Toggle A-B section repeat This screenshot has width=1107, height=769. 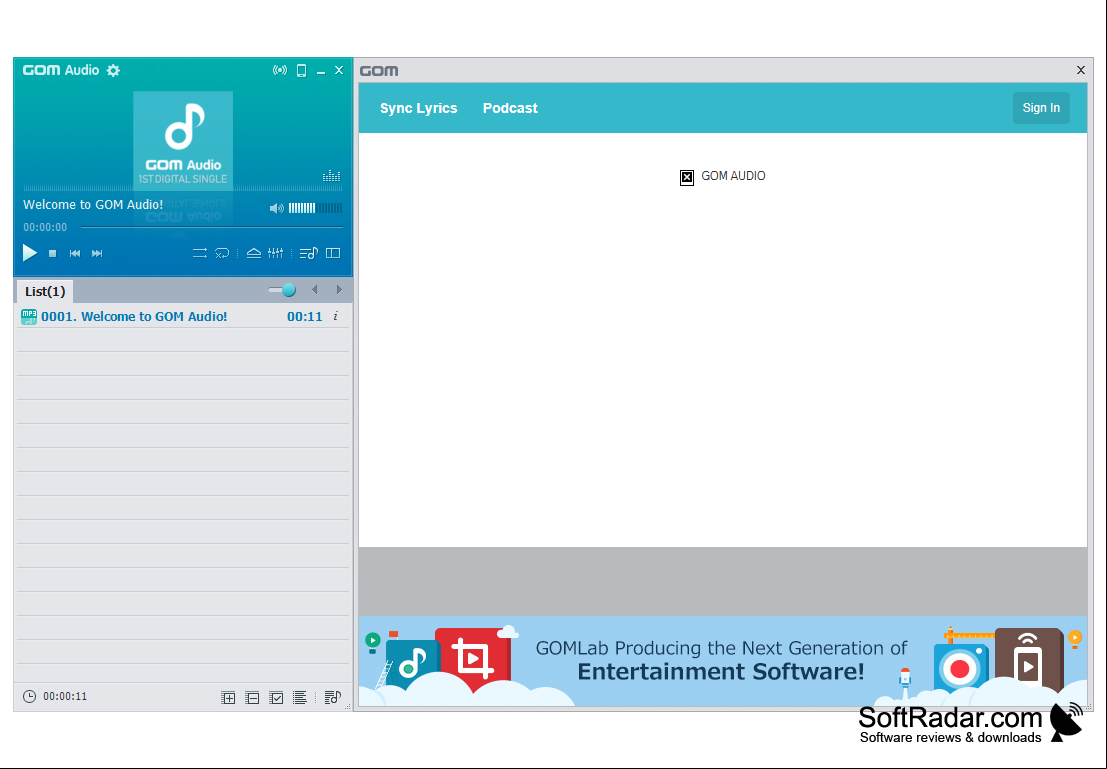(x=222, y=253)
